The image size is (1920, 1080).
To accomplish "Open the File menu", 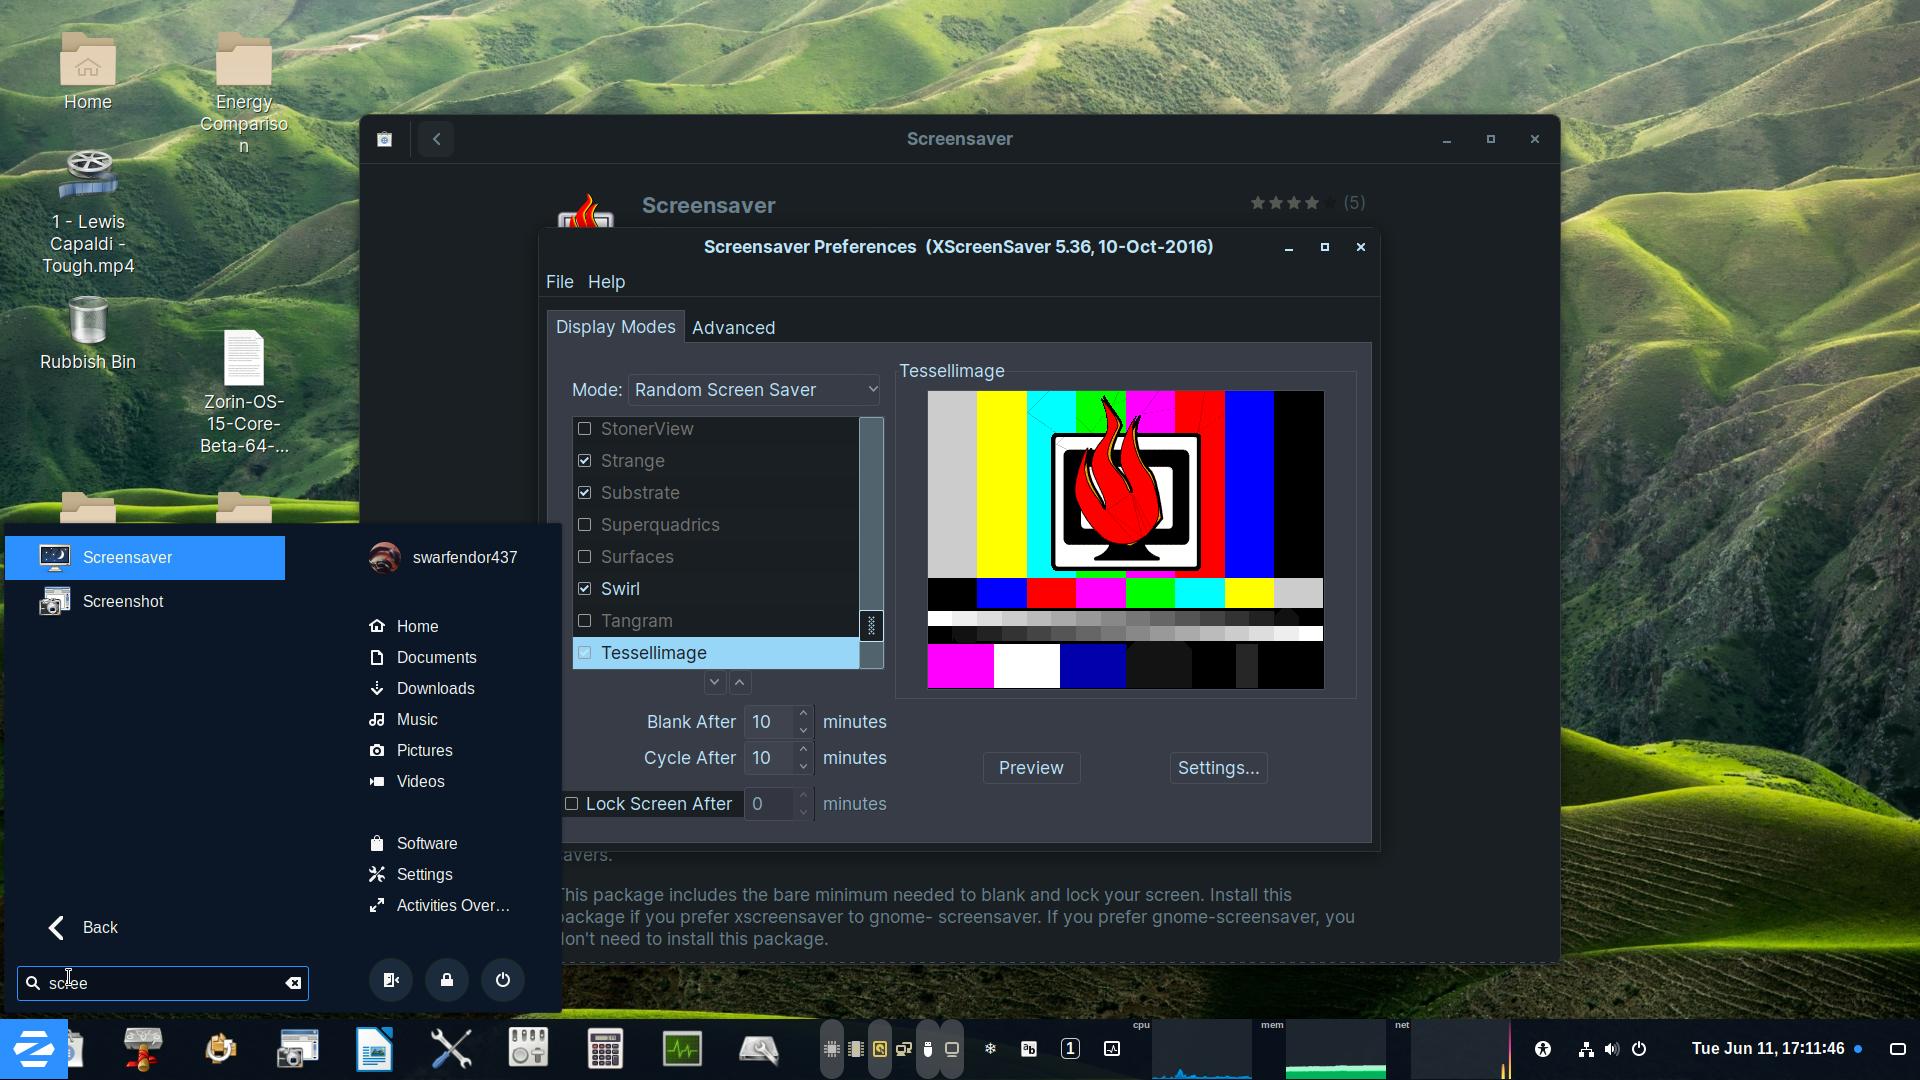I will click(559, 282).
